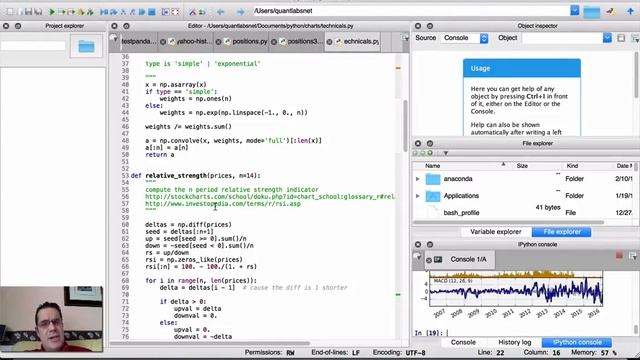Viewport: 640px width, 360px height.
Task: Click the investopedia.com URL in the code
Action: pos(223,204)
